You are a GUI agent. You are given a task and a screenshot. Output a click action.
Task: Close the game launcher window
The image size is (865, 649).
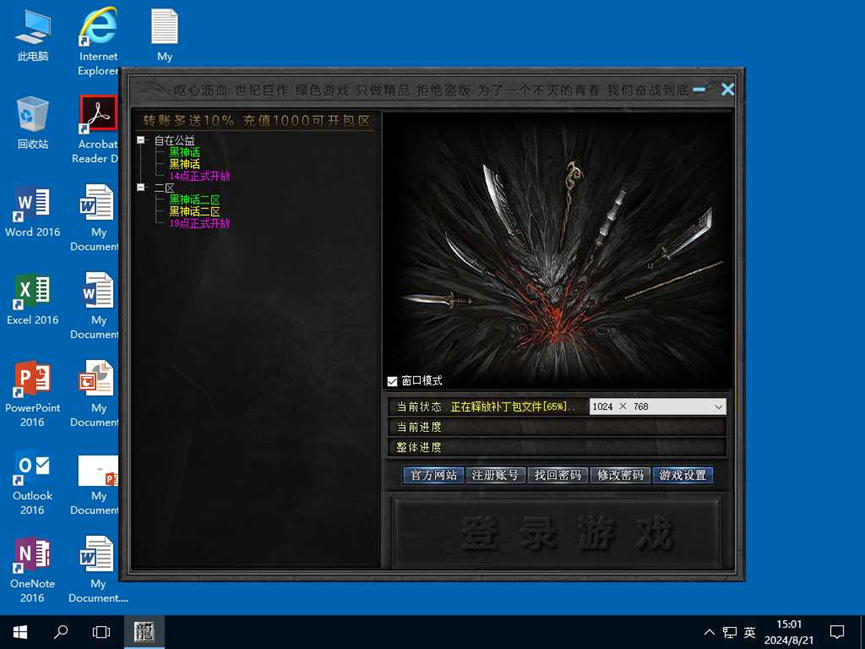[728, 89]
